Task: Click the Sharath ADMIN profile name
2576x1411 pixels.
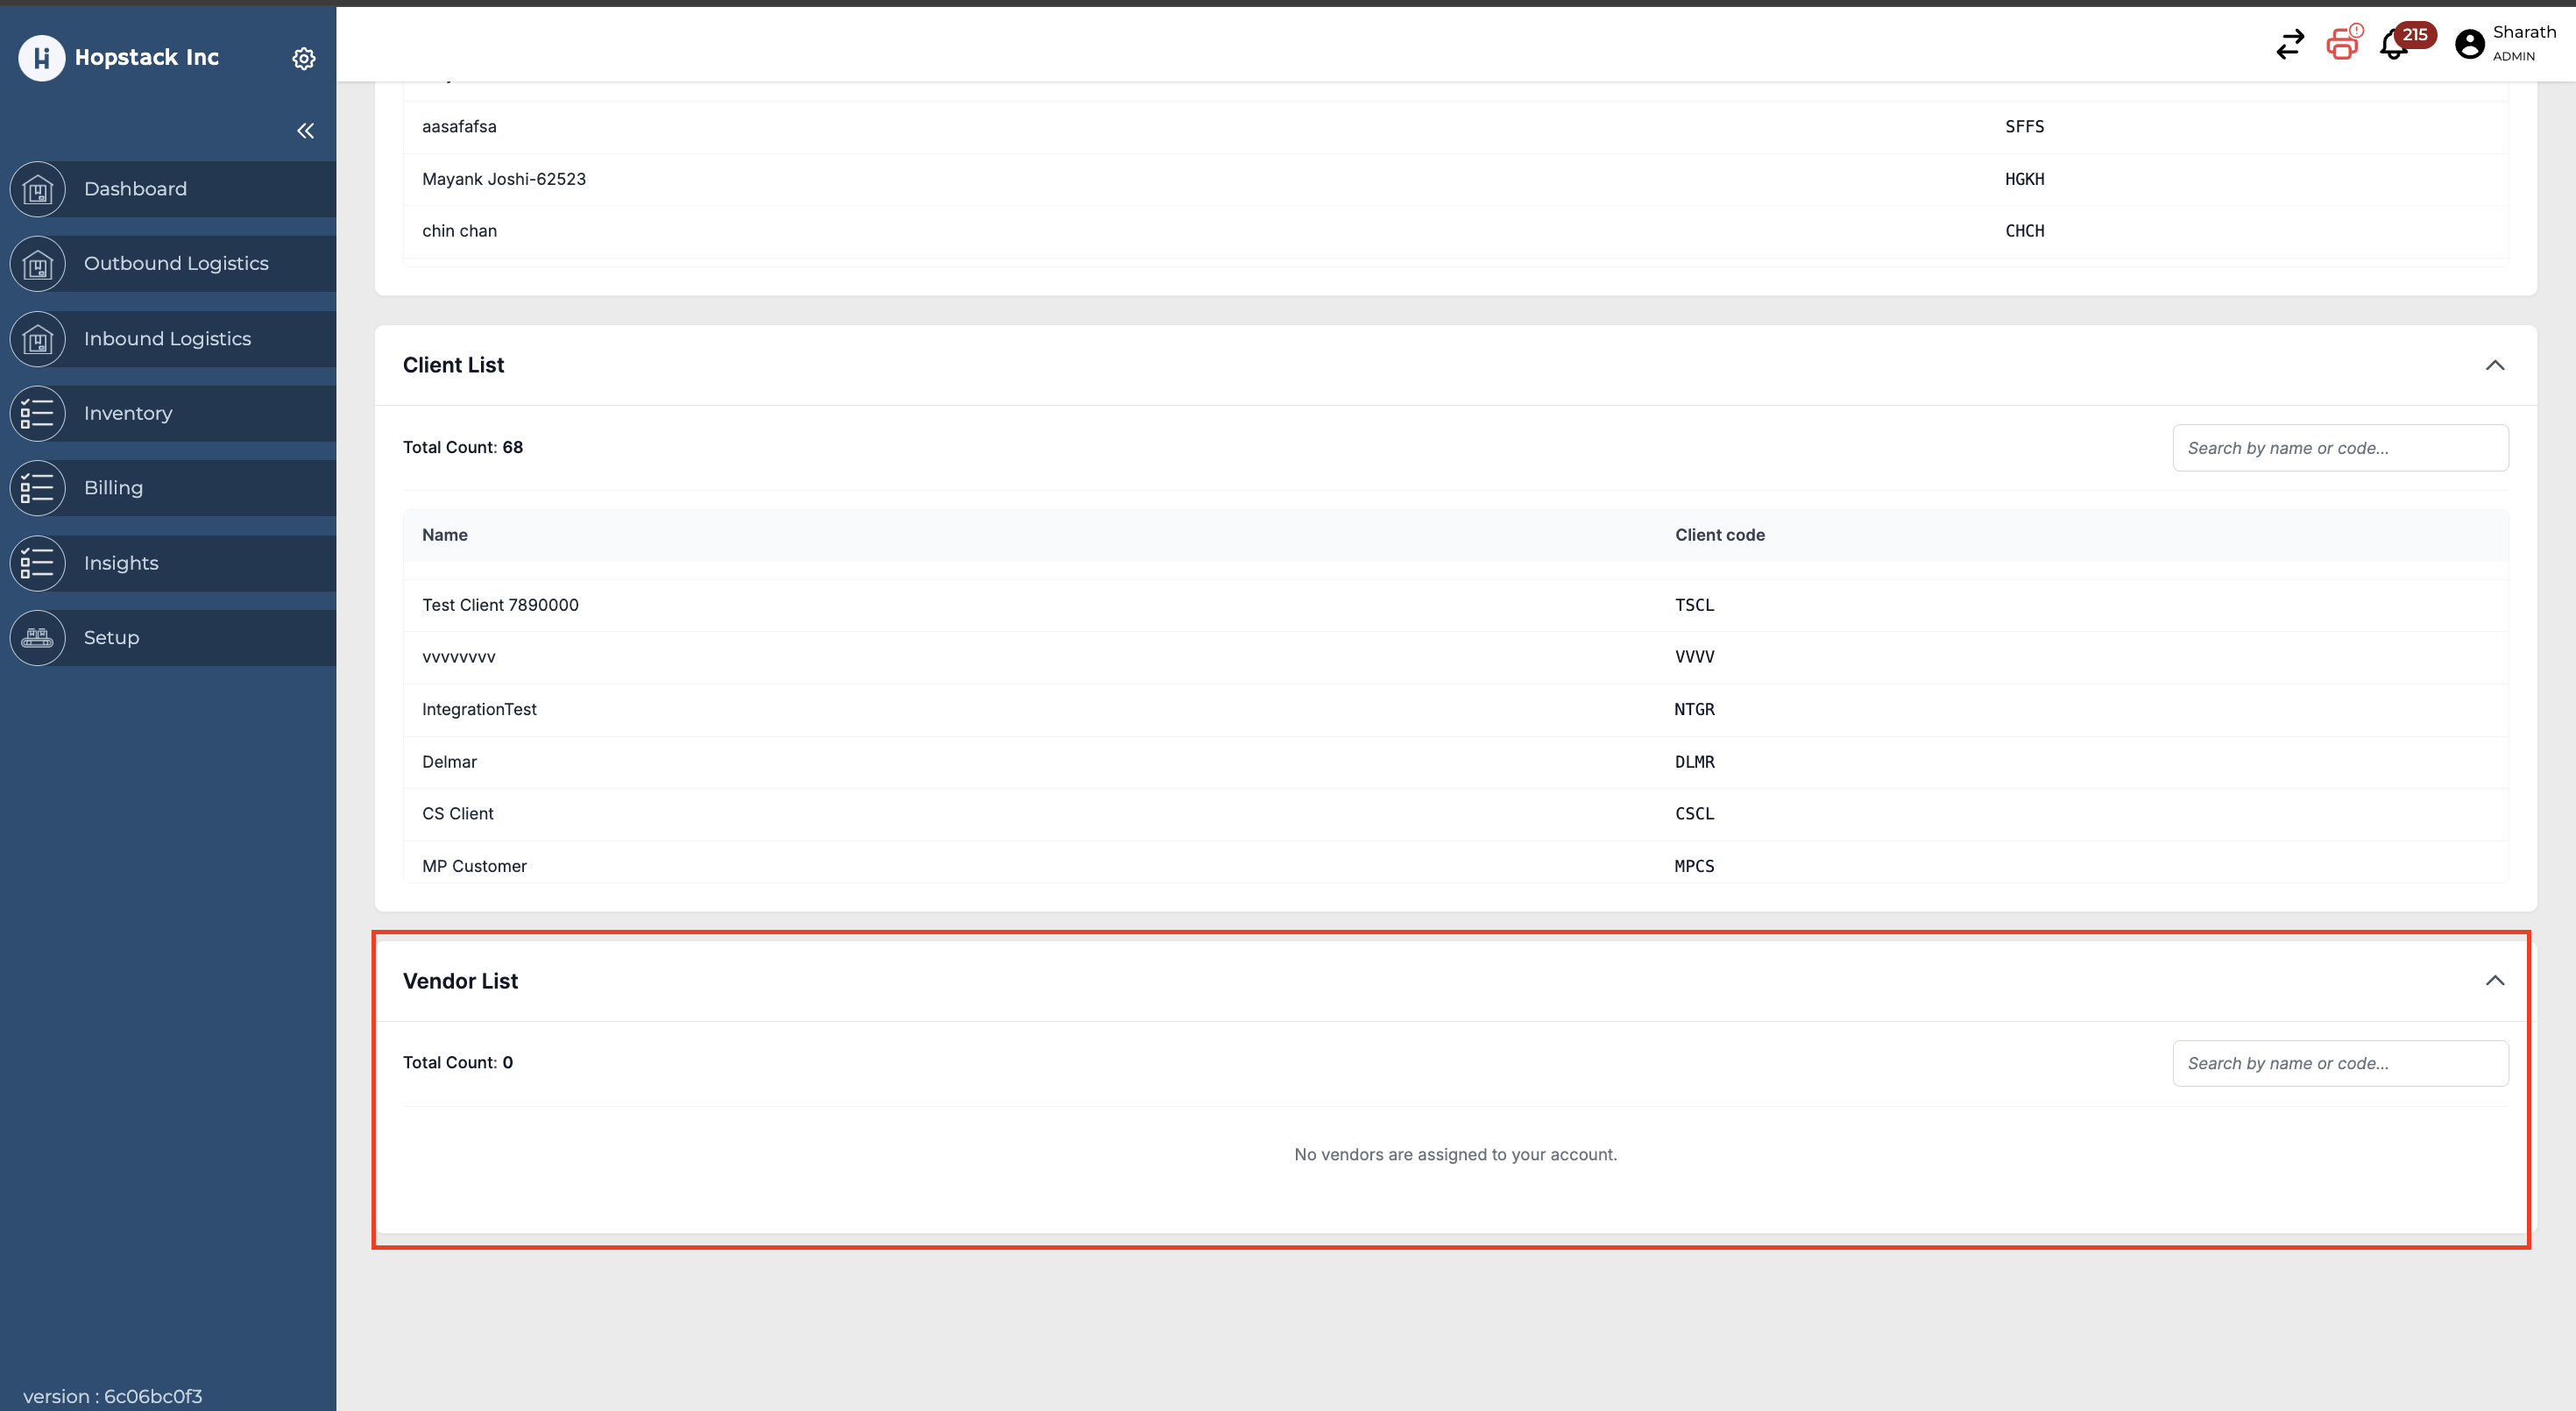Action: coord(2524,43)
